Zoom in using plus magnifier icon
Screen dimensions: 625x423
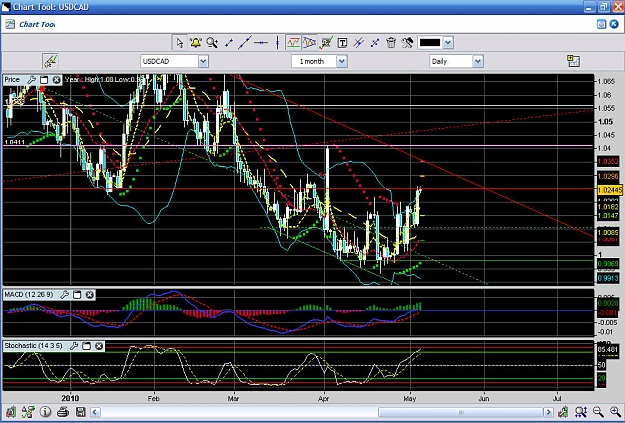coord(616,412)
